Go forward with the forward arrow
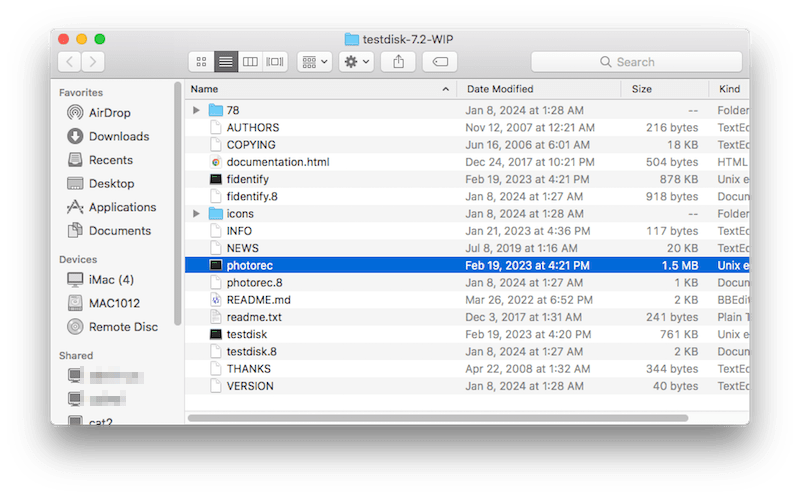800x497 pixels. pos(93,62)
